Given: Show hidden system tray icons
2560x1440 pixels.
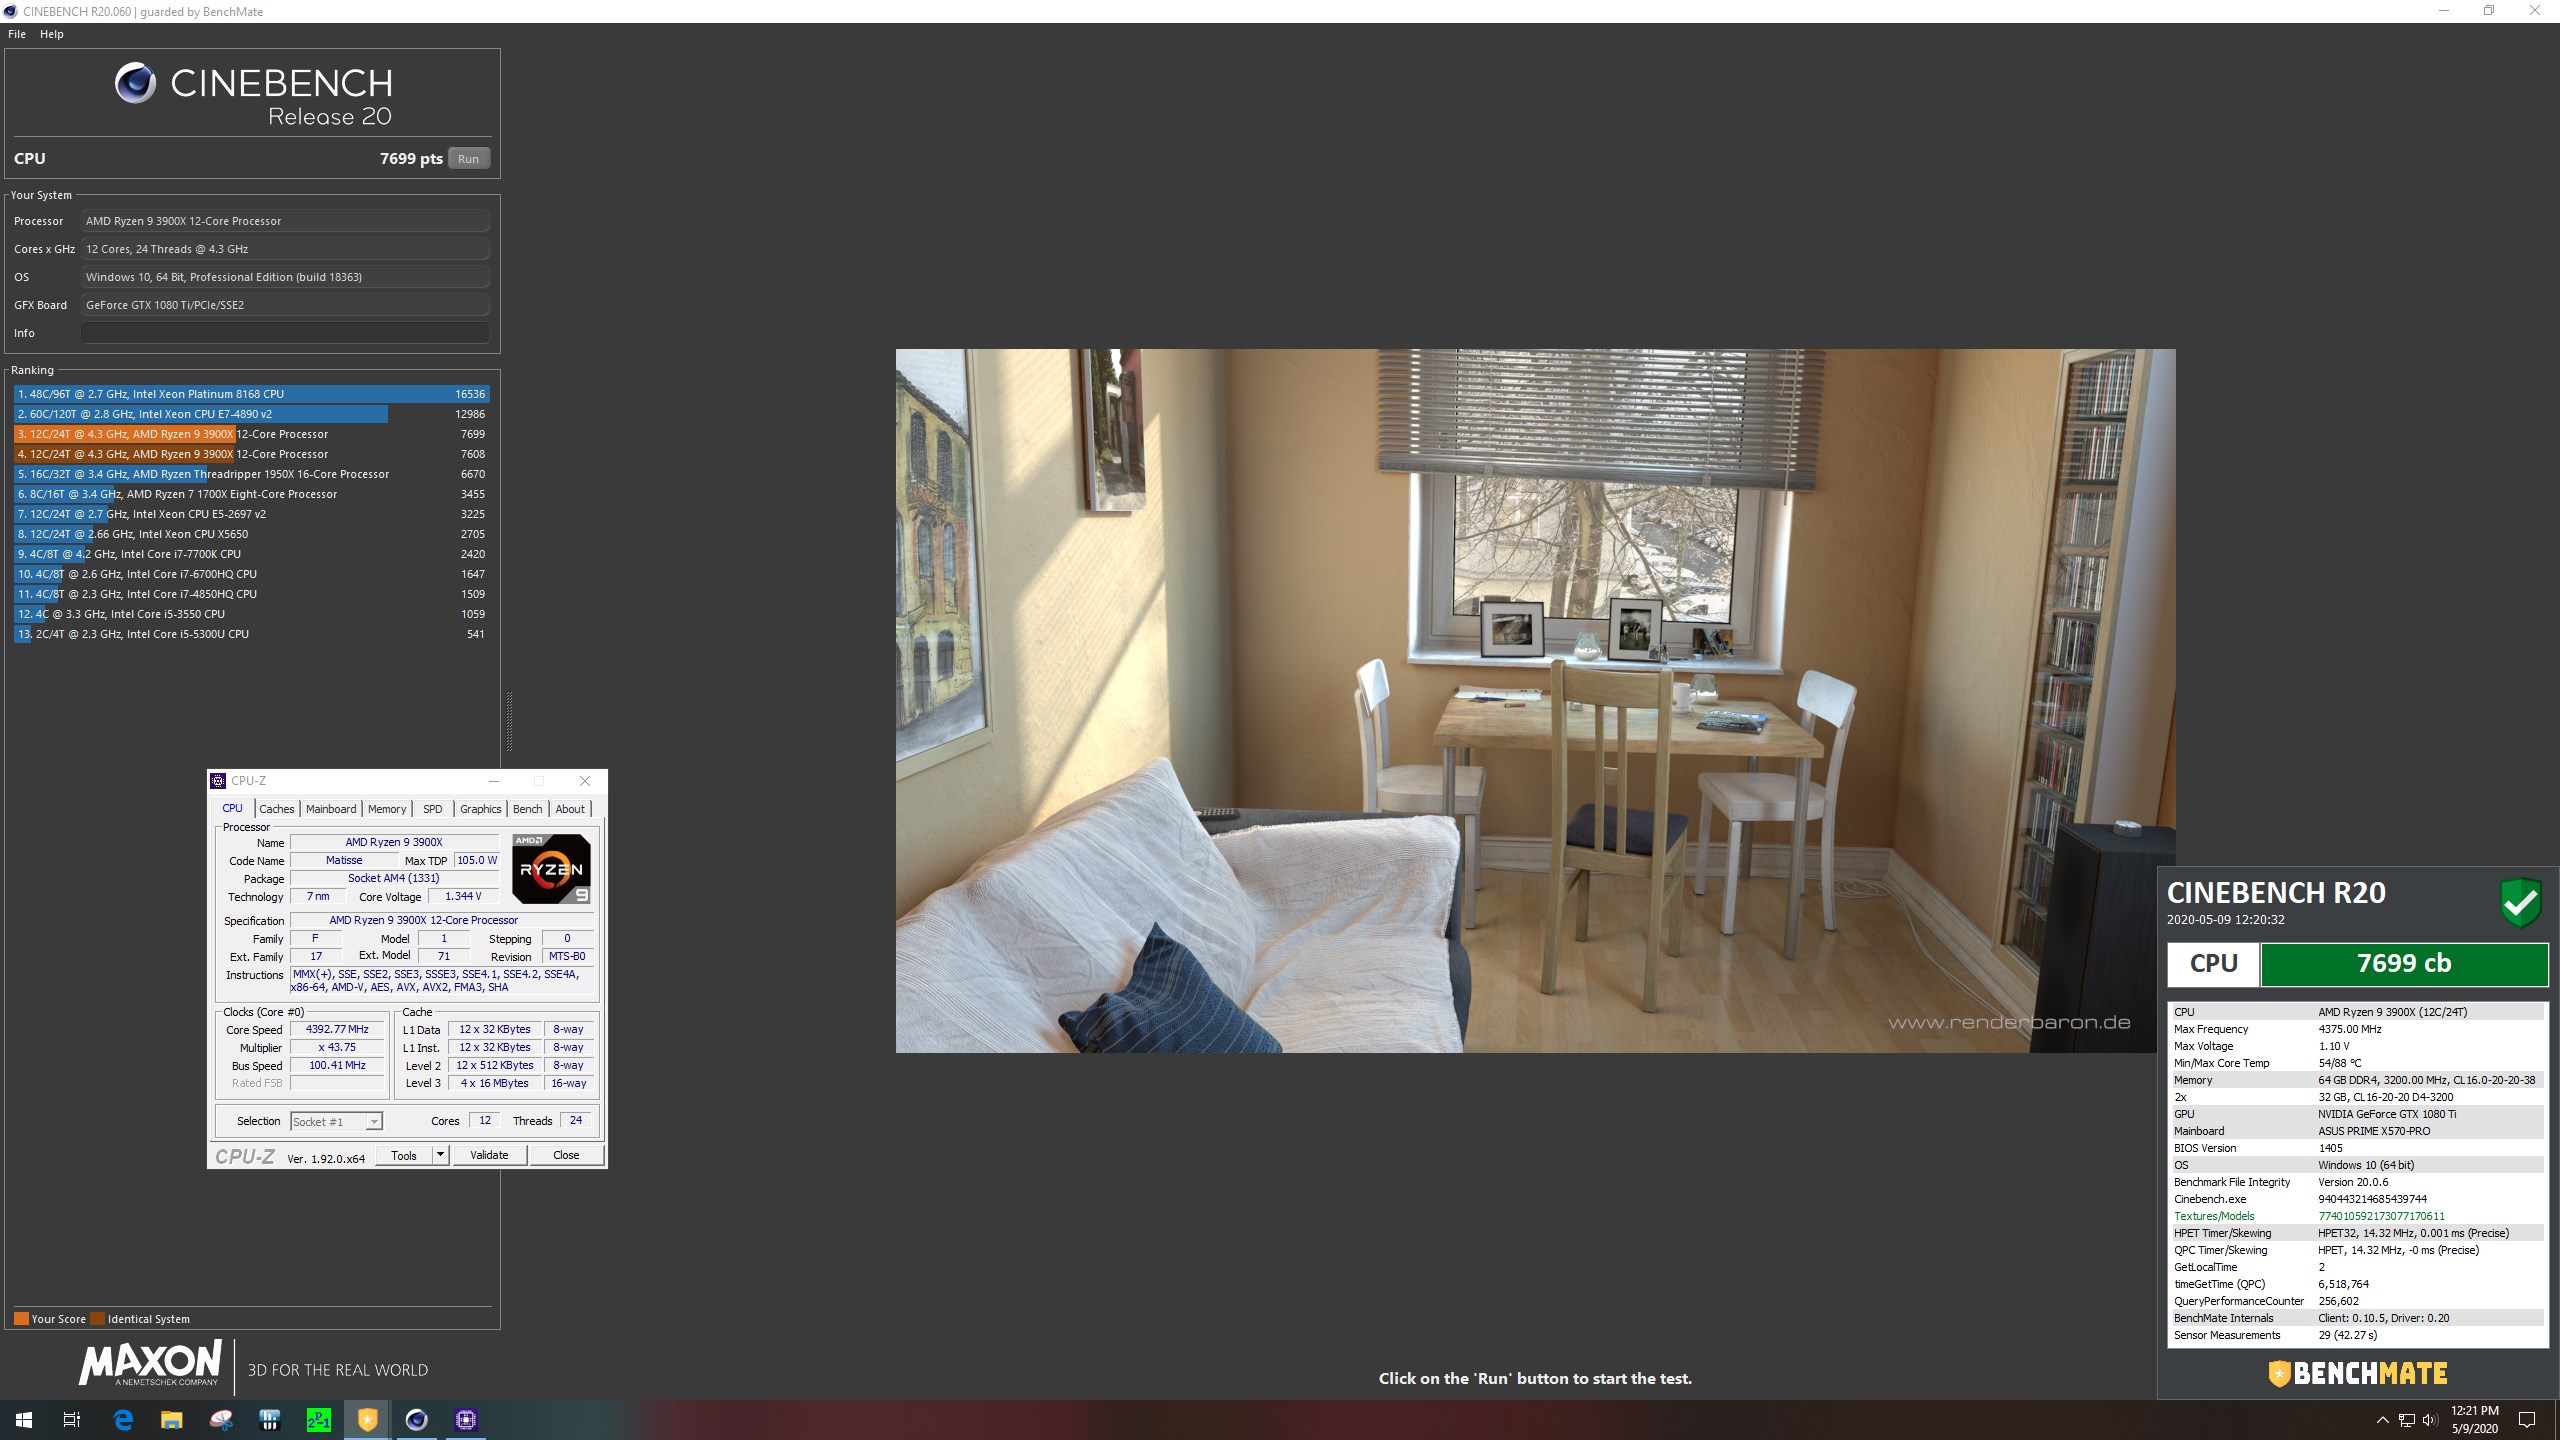Looking at the screenshot, I should coord(2382,1419).
